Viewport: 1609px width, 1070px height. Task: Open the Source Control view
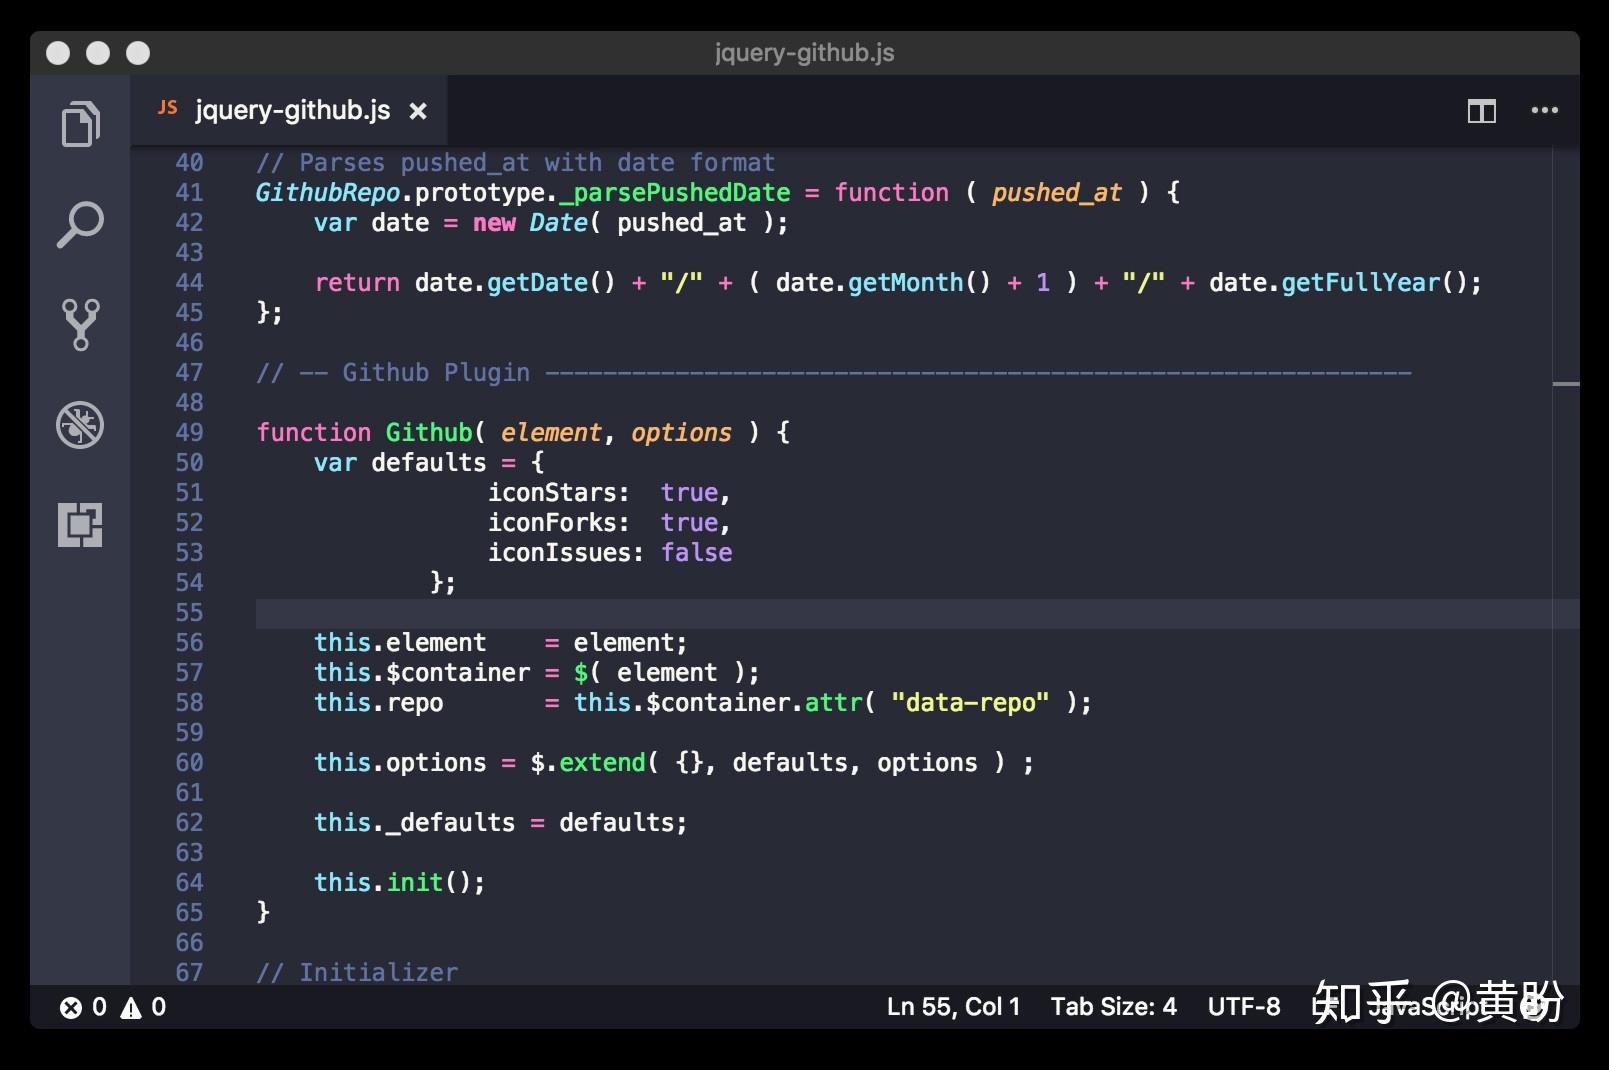pos(82,324)
